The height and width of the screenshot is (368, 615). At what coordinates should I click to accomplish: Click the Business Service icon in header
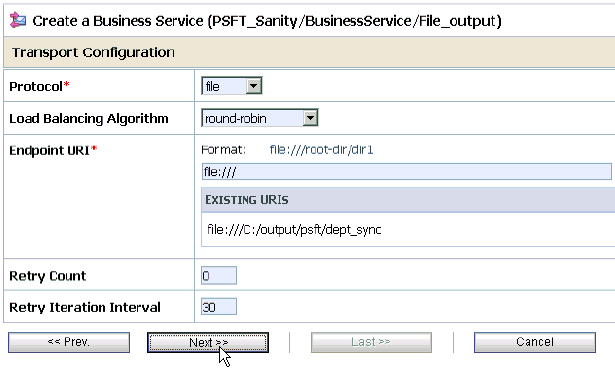(18, 20)
